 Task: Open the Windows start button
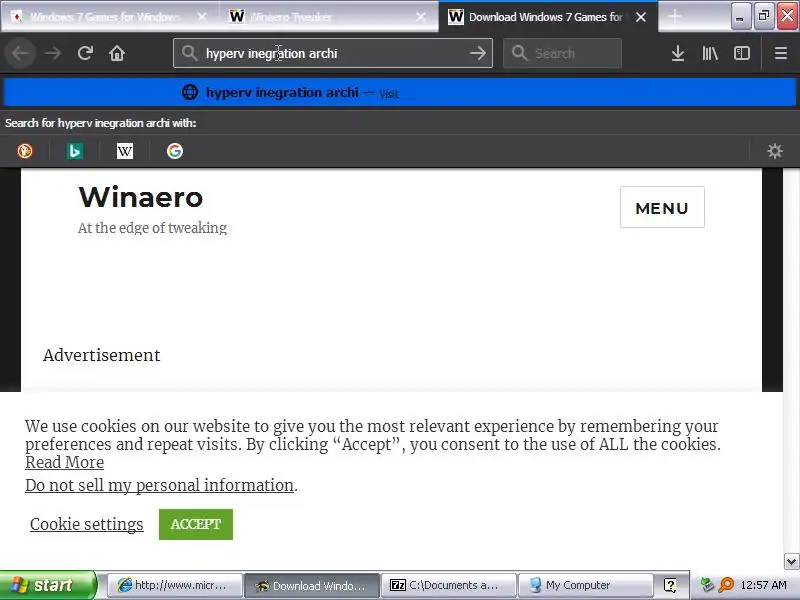48,585
